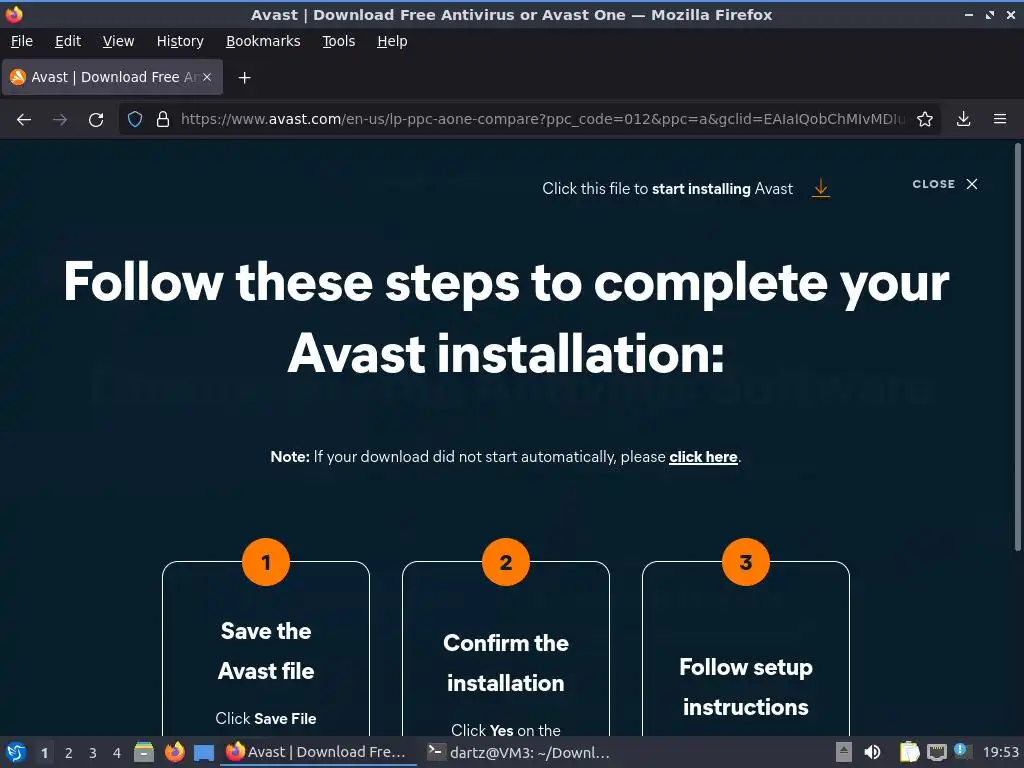Screen dimensions: 1024x768
Task: Switch to the Avast Firefox taskbar window
Action: tap(318, 752)
